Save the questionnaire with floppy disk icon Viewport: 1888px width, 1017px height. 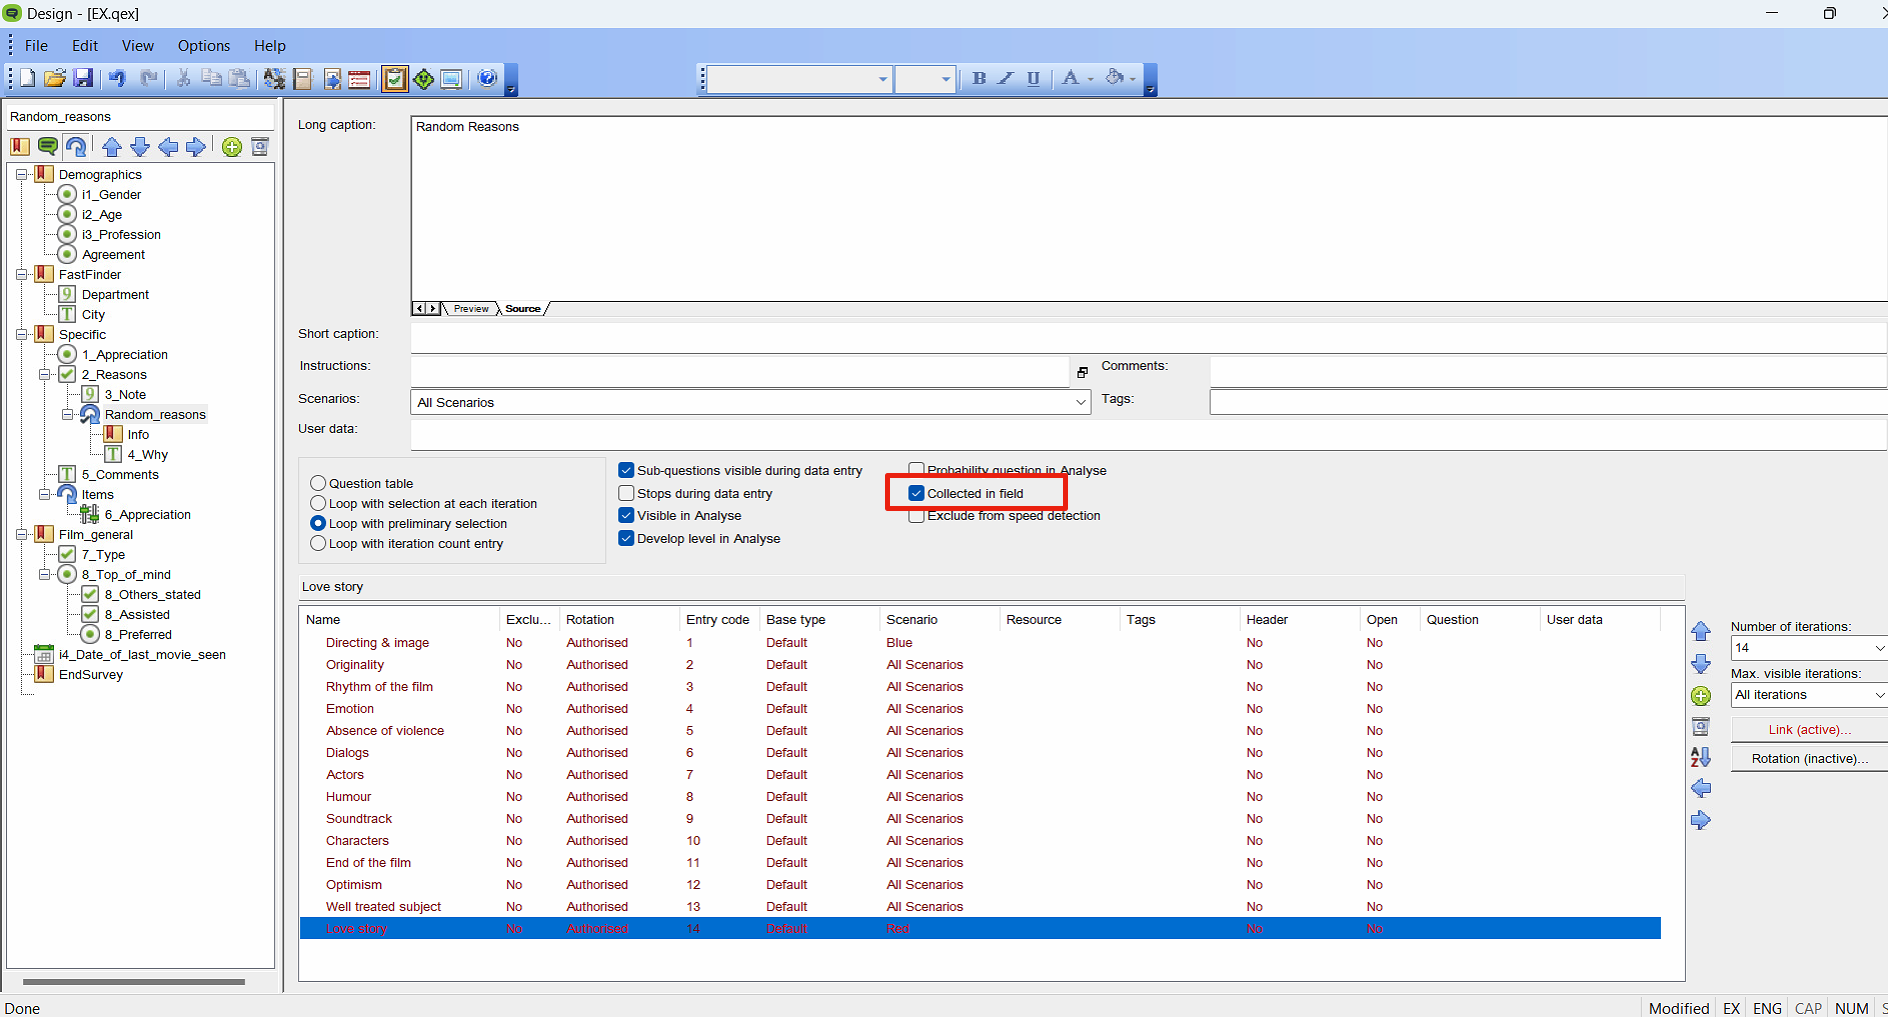(83, 78)
